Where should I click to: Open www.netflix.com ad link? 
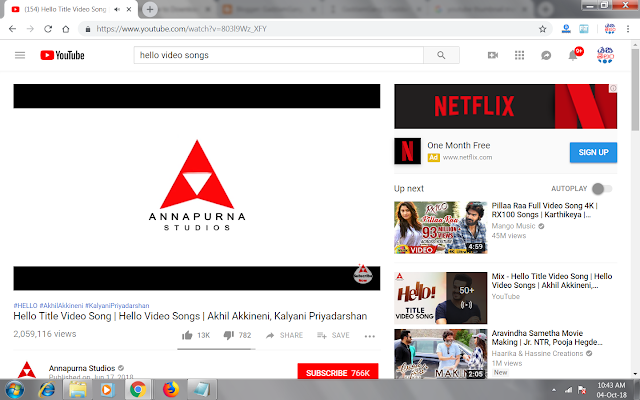(x=467, y=157)
